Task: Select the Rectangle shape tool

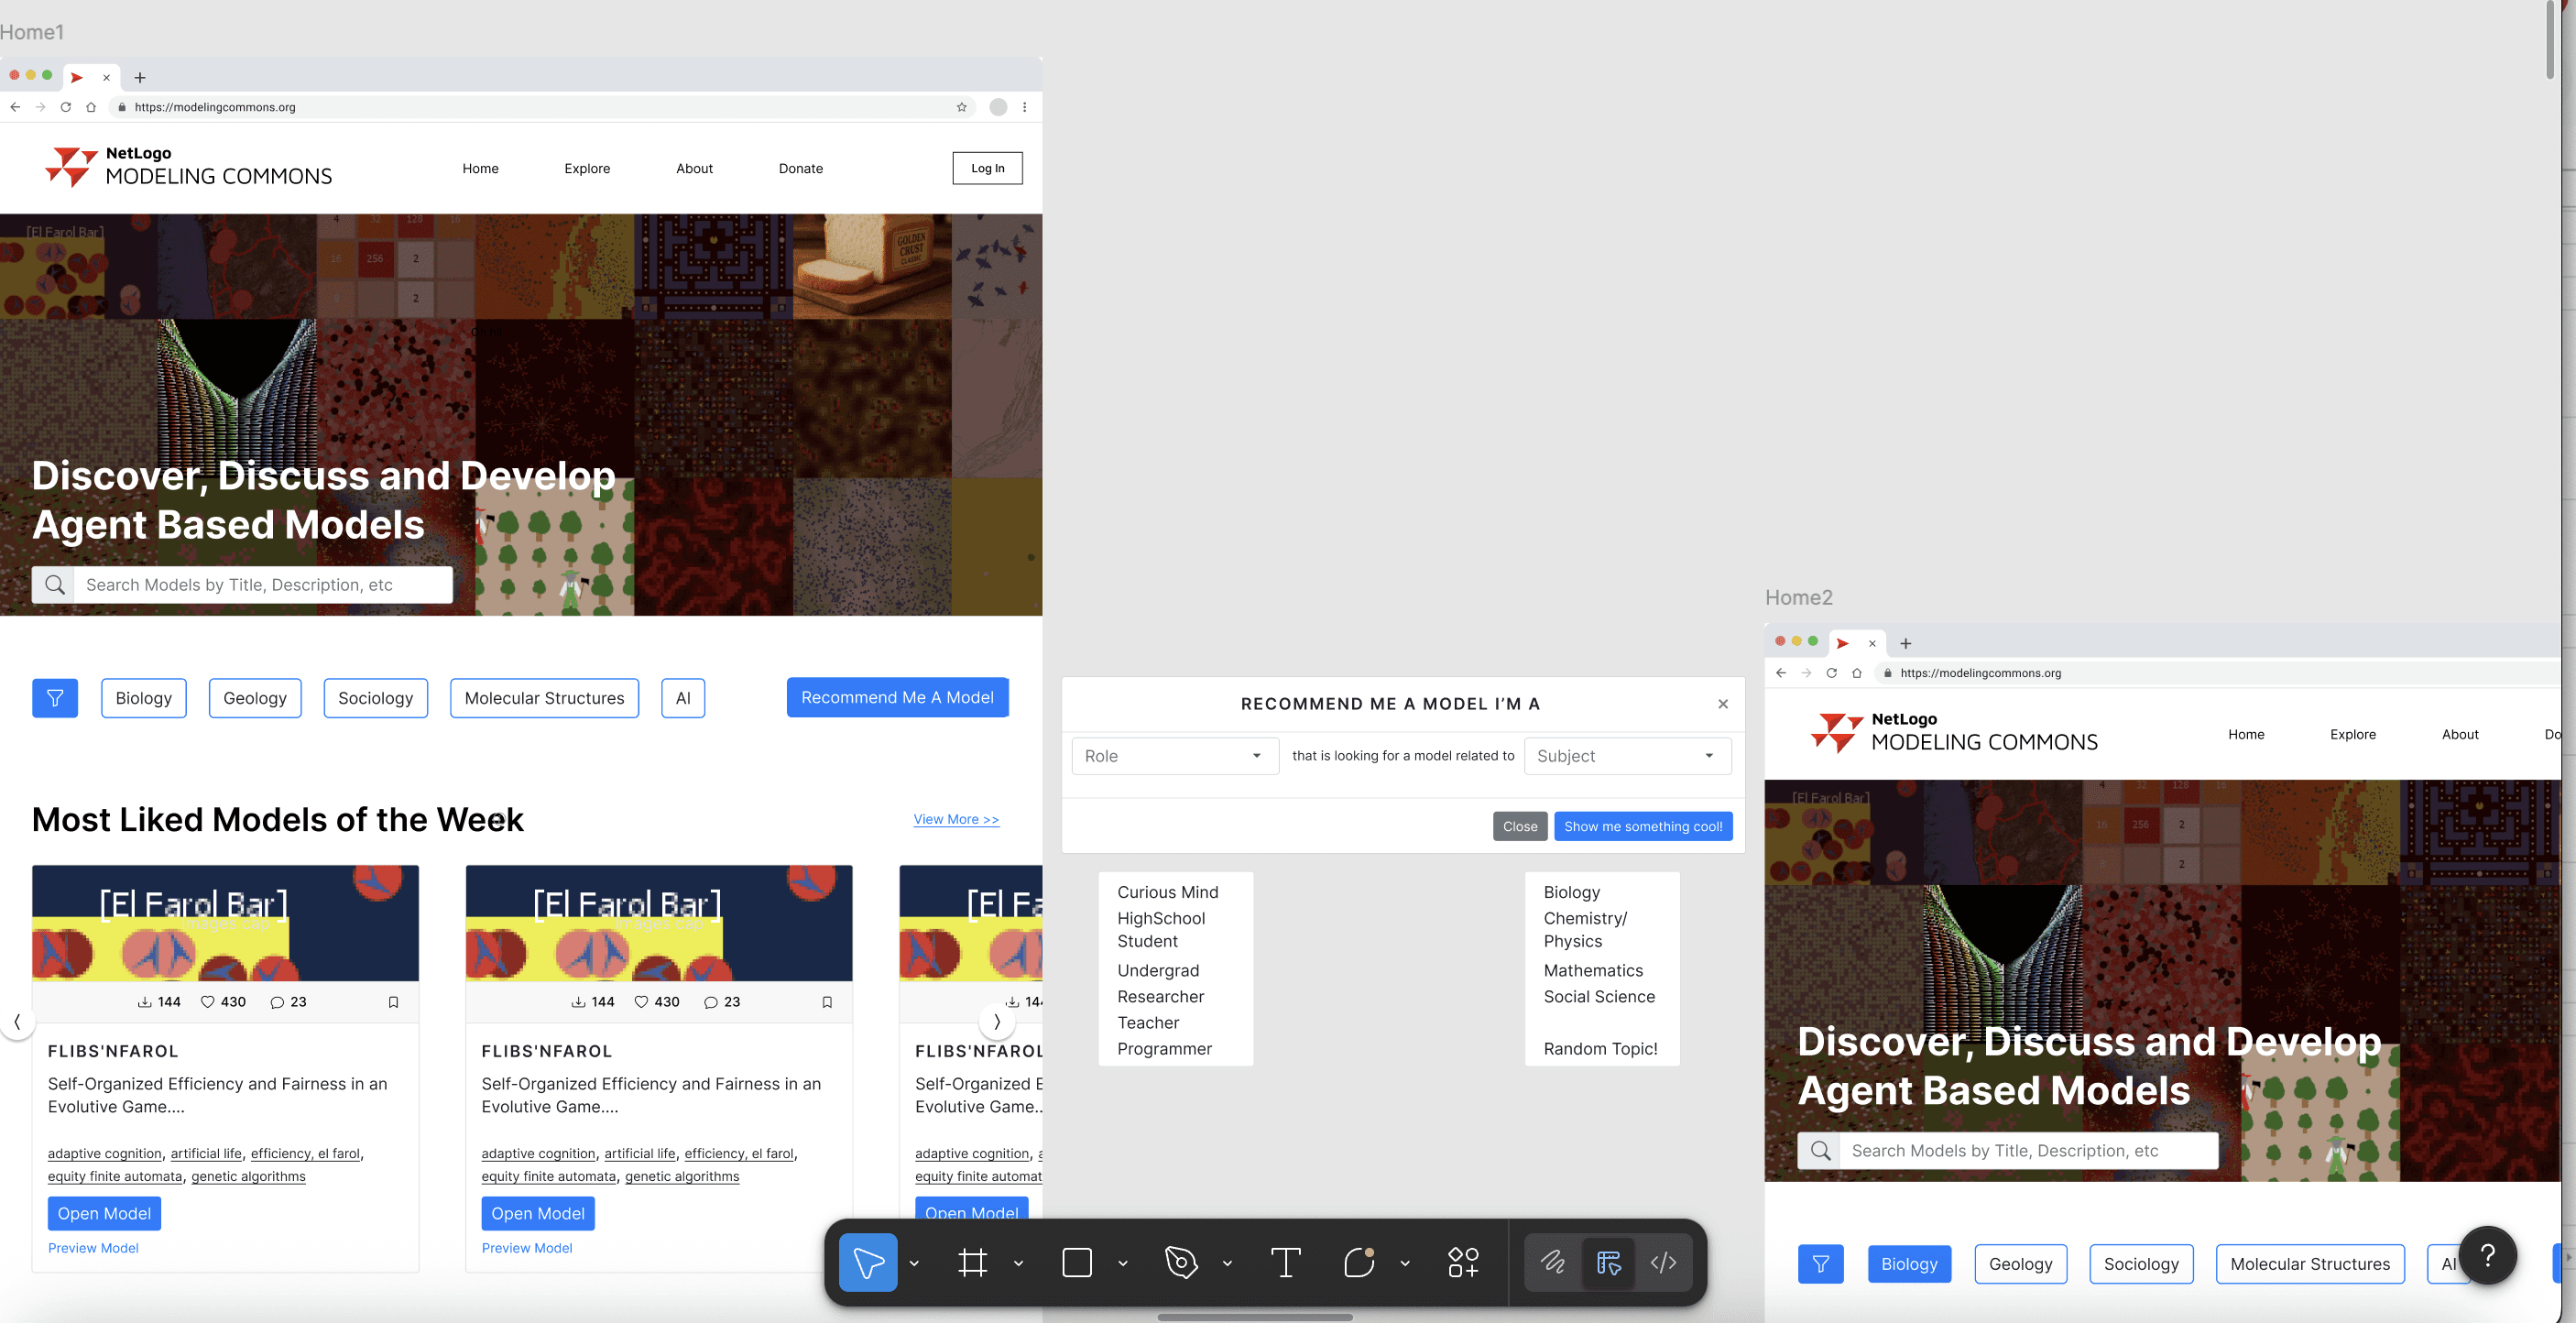Action: (x=1076, y=1262)
